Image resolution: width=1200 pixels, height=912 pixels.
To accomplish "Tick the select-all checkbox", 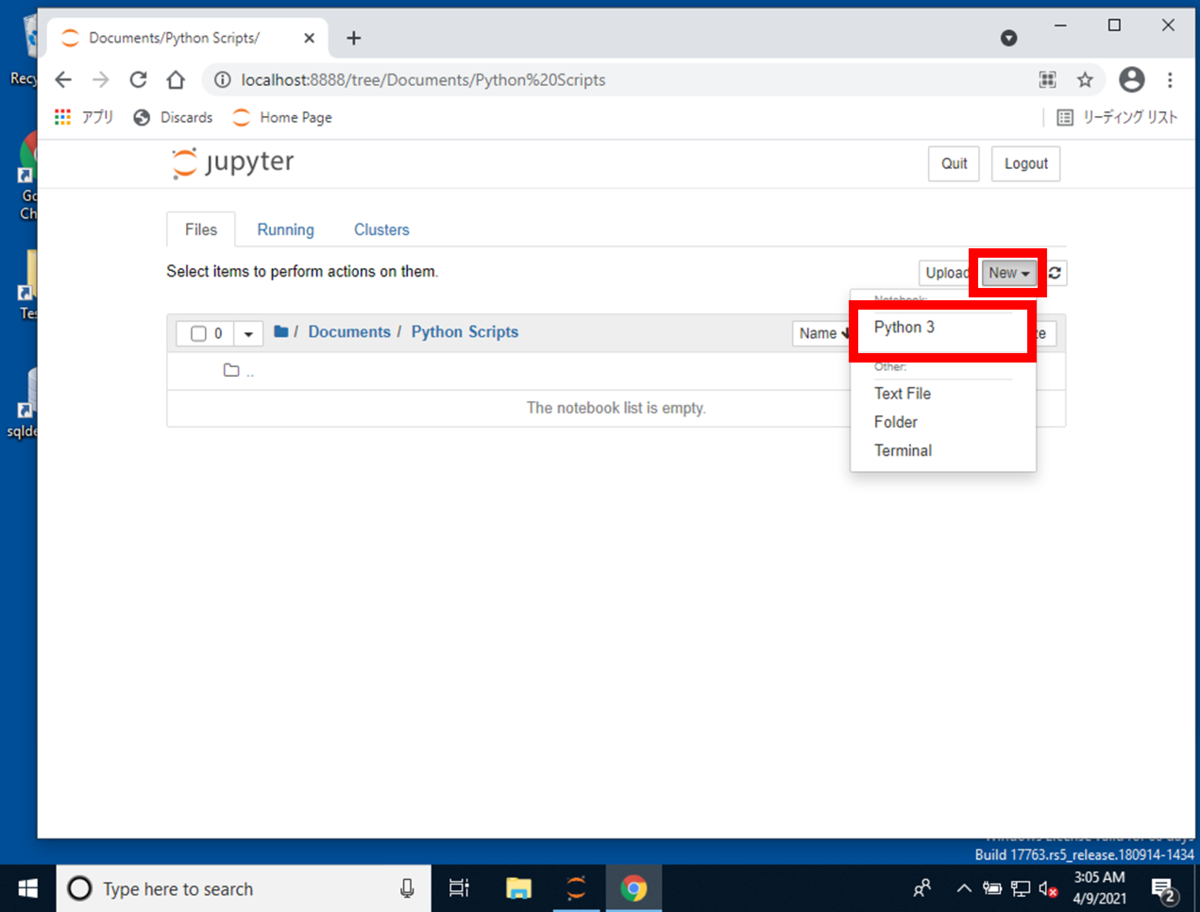I will click(x=198, y=333).
